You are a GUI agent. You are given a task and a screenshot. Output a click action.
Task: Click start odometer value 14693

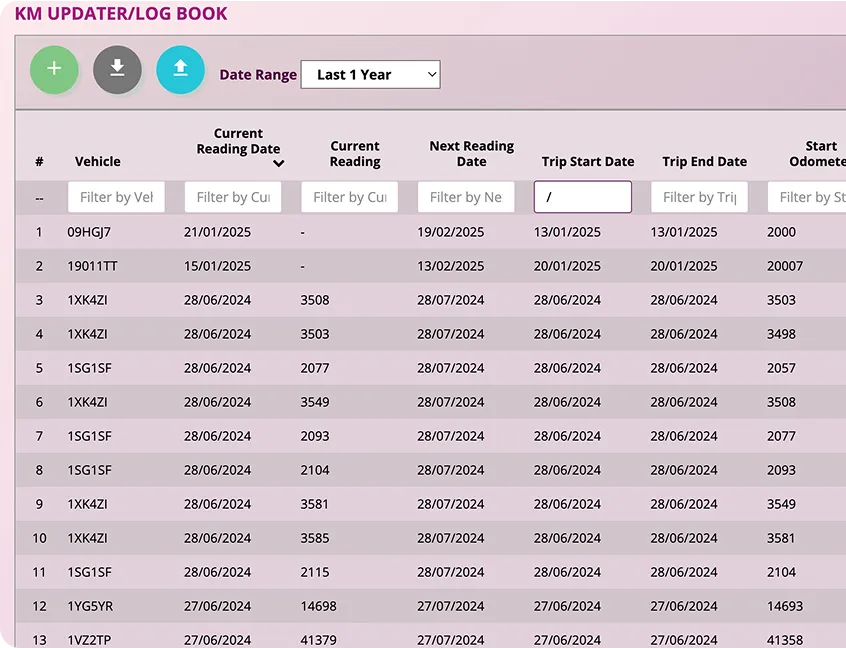coord(785,606)
